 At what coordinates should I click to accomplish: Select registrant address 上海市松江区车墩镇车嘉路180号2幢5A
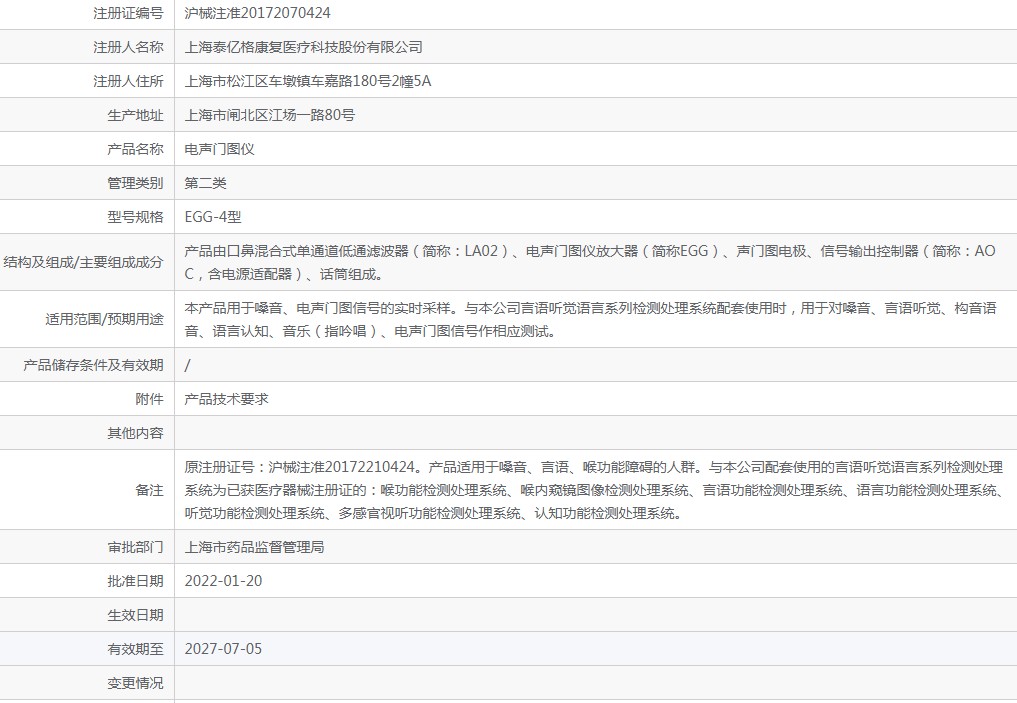308,81
